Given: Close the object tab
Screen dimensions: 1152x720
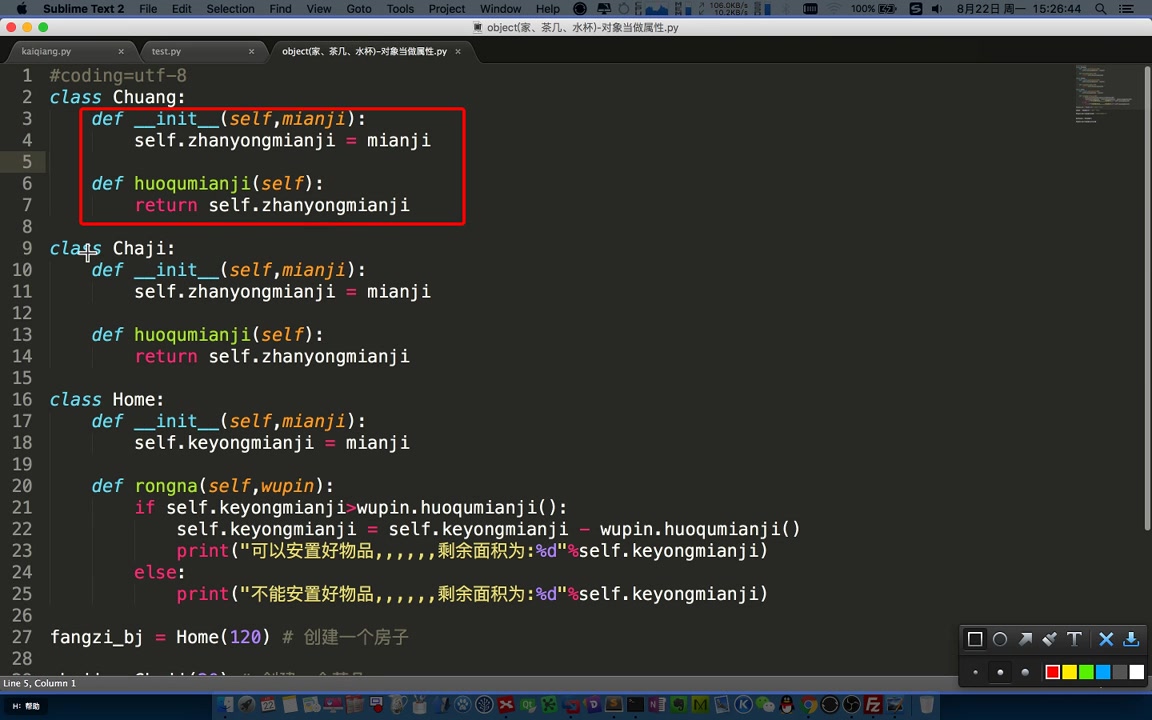Looking at the screenshot, I should (457, 51).
